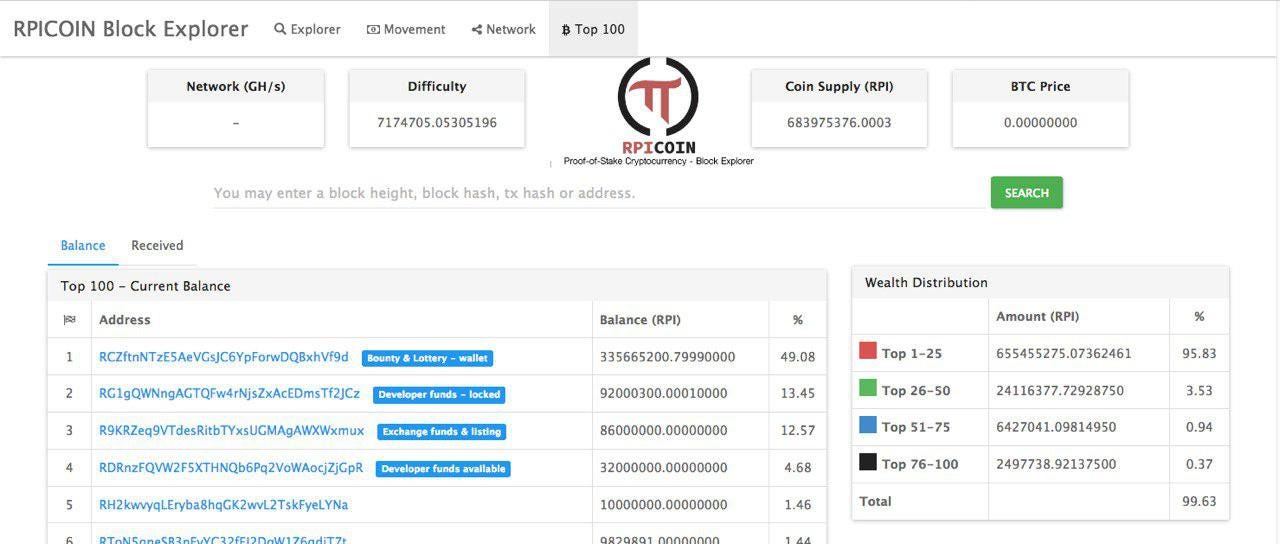Click the green Top 26-50 swatch
Viewport: 1280px width, 544px height.
pyautogui.click(x=868, y=388)
